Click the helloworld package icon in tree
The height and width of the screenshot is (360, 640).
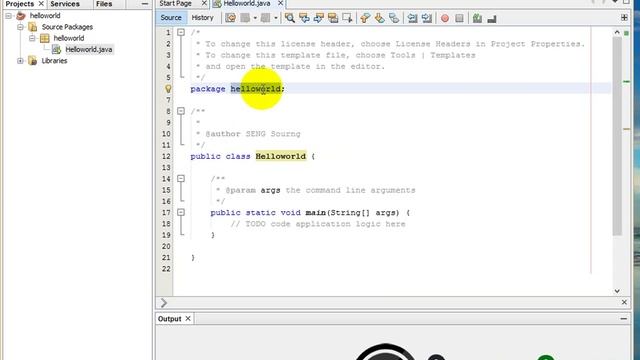44,38
